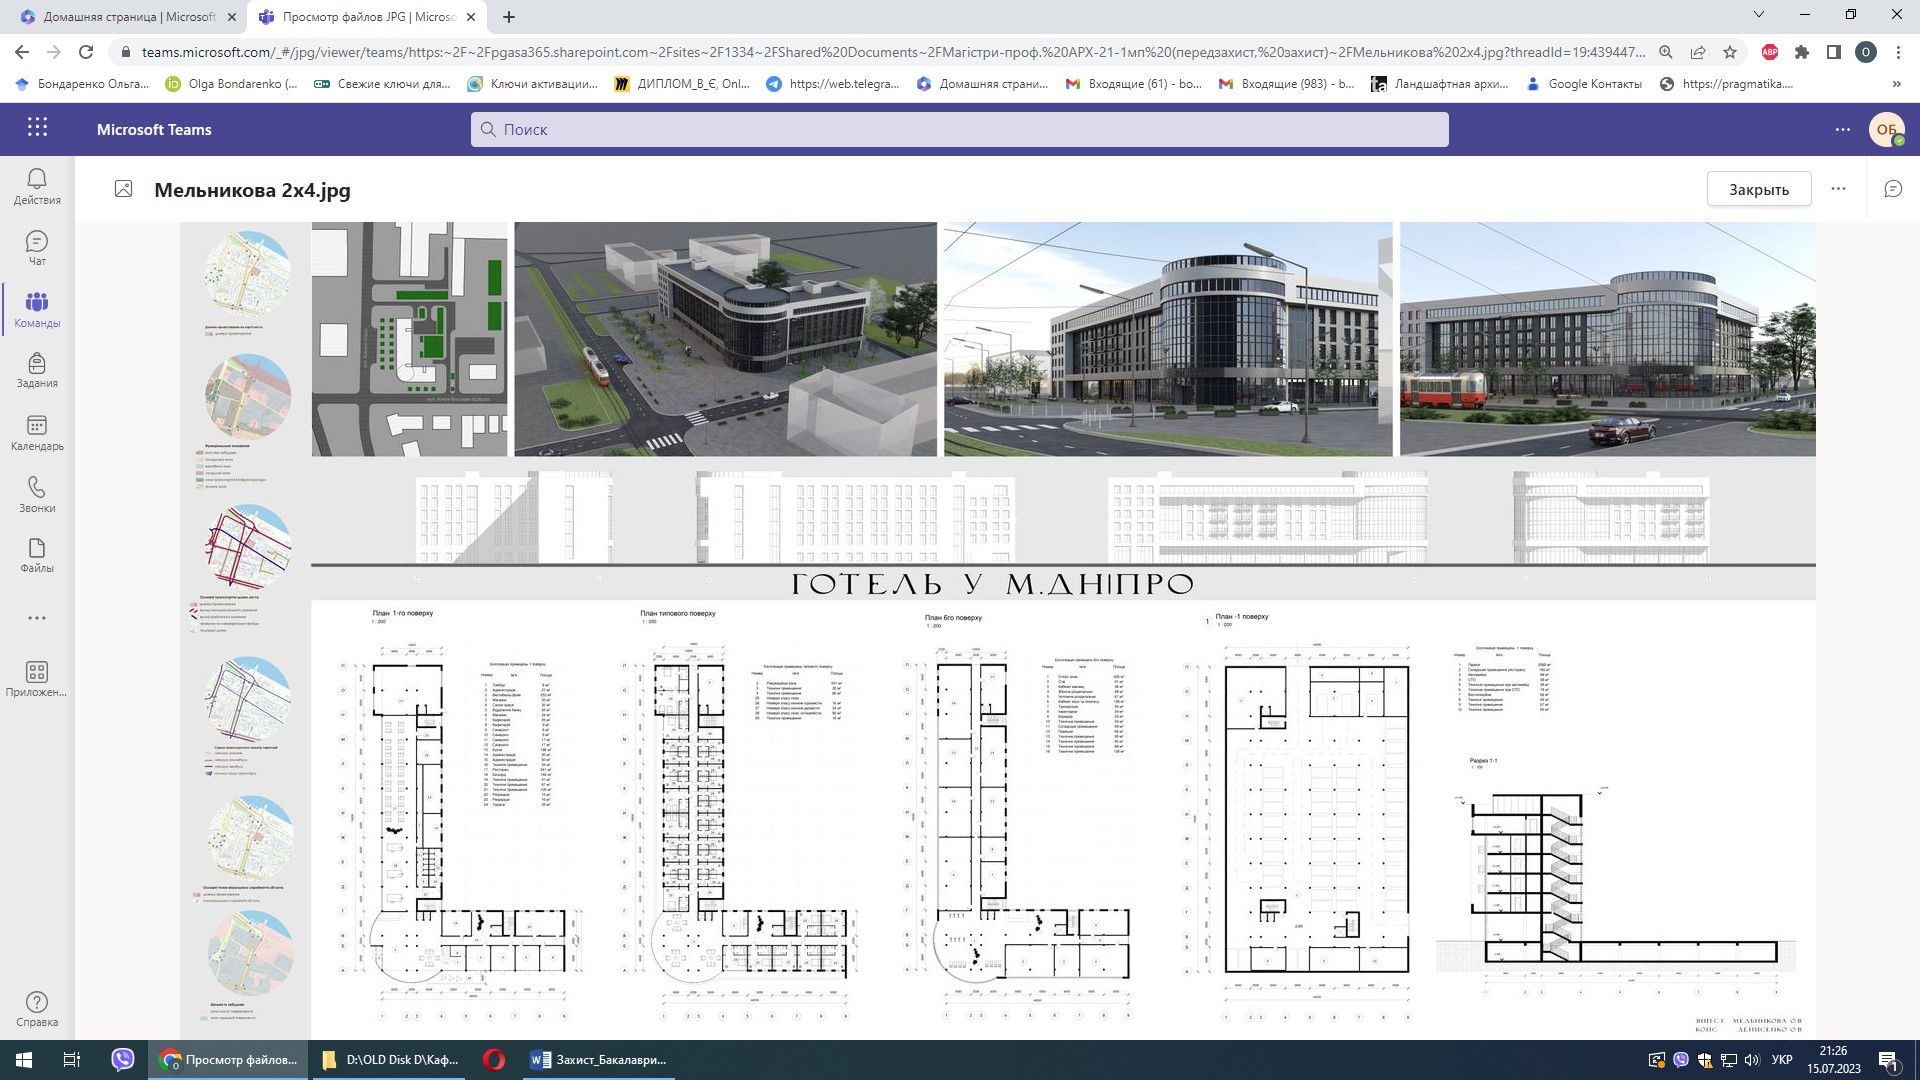Open the Ландшафтная архи... bookmark
The image size is (1920, 1080).
1440,84
